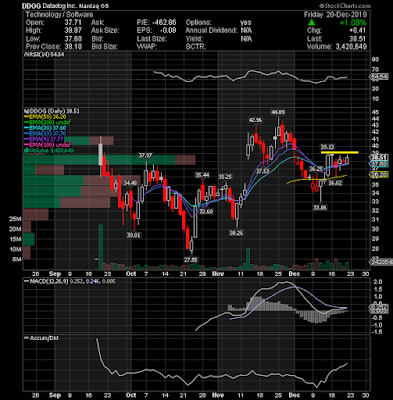Screen dimensions: 393x400
Task: Click the Volume value 3,420,649 in the header
Action: [350, 47]
